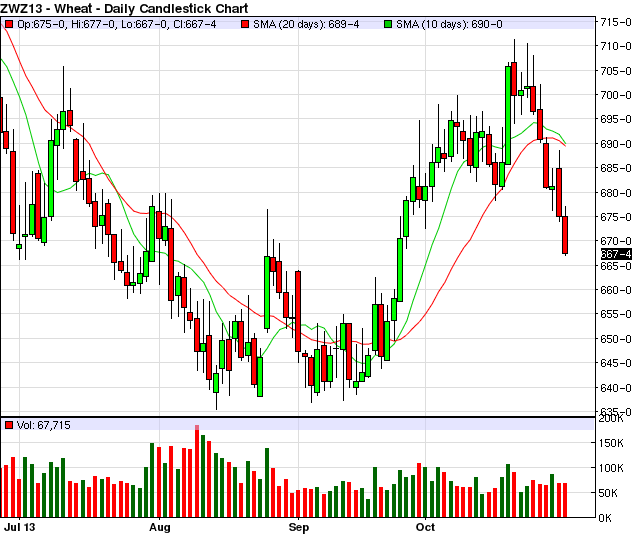Click the tall green candle reaching 706 in October

[508, 115]
